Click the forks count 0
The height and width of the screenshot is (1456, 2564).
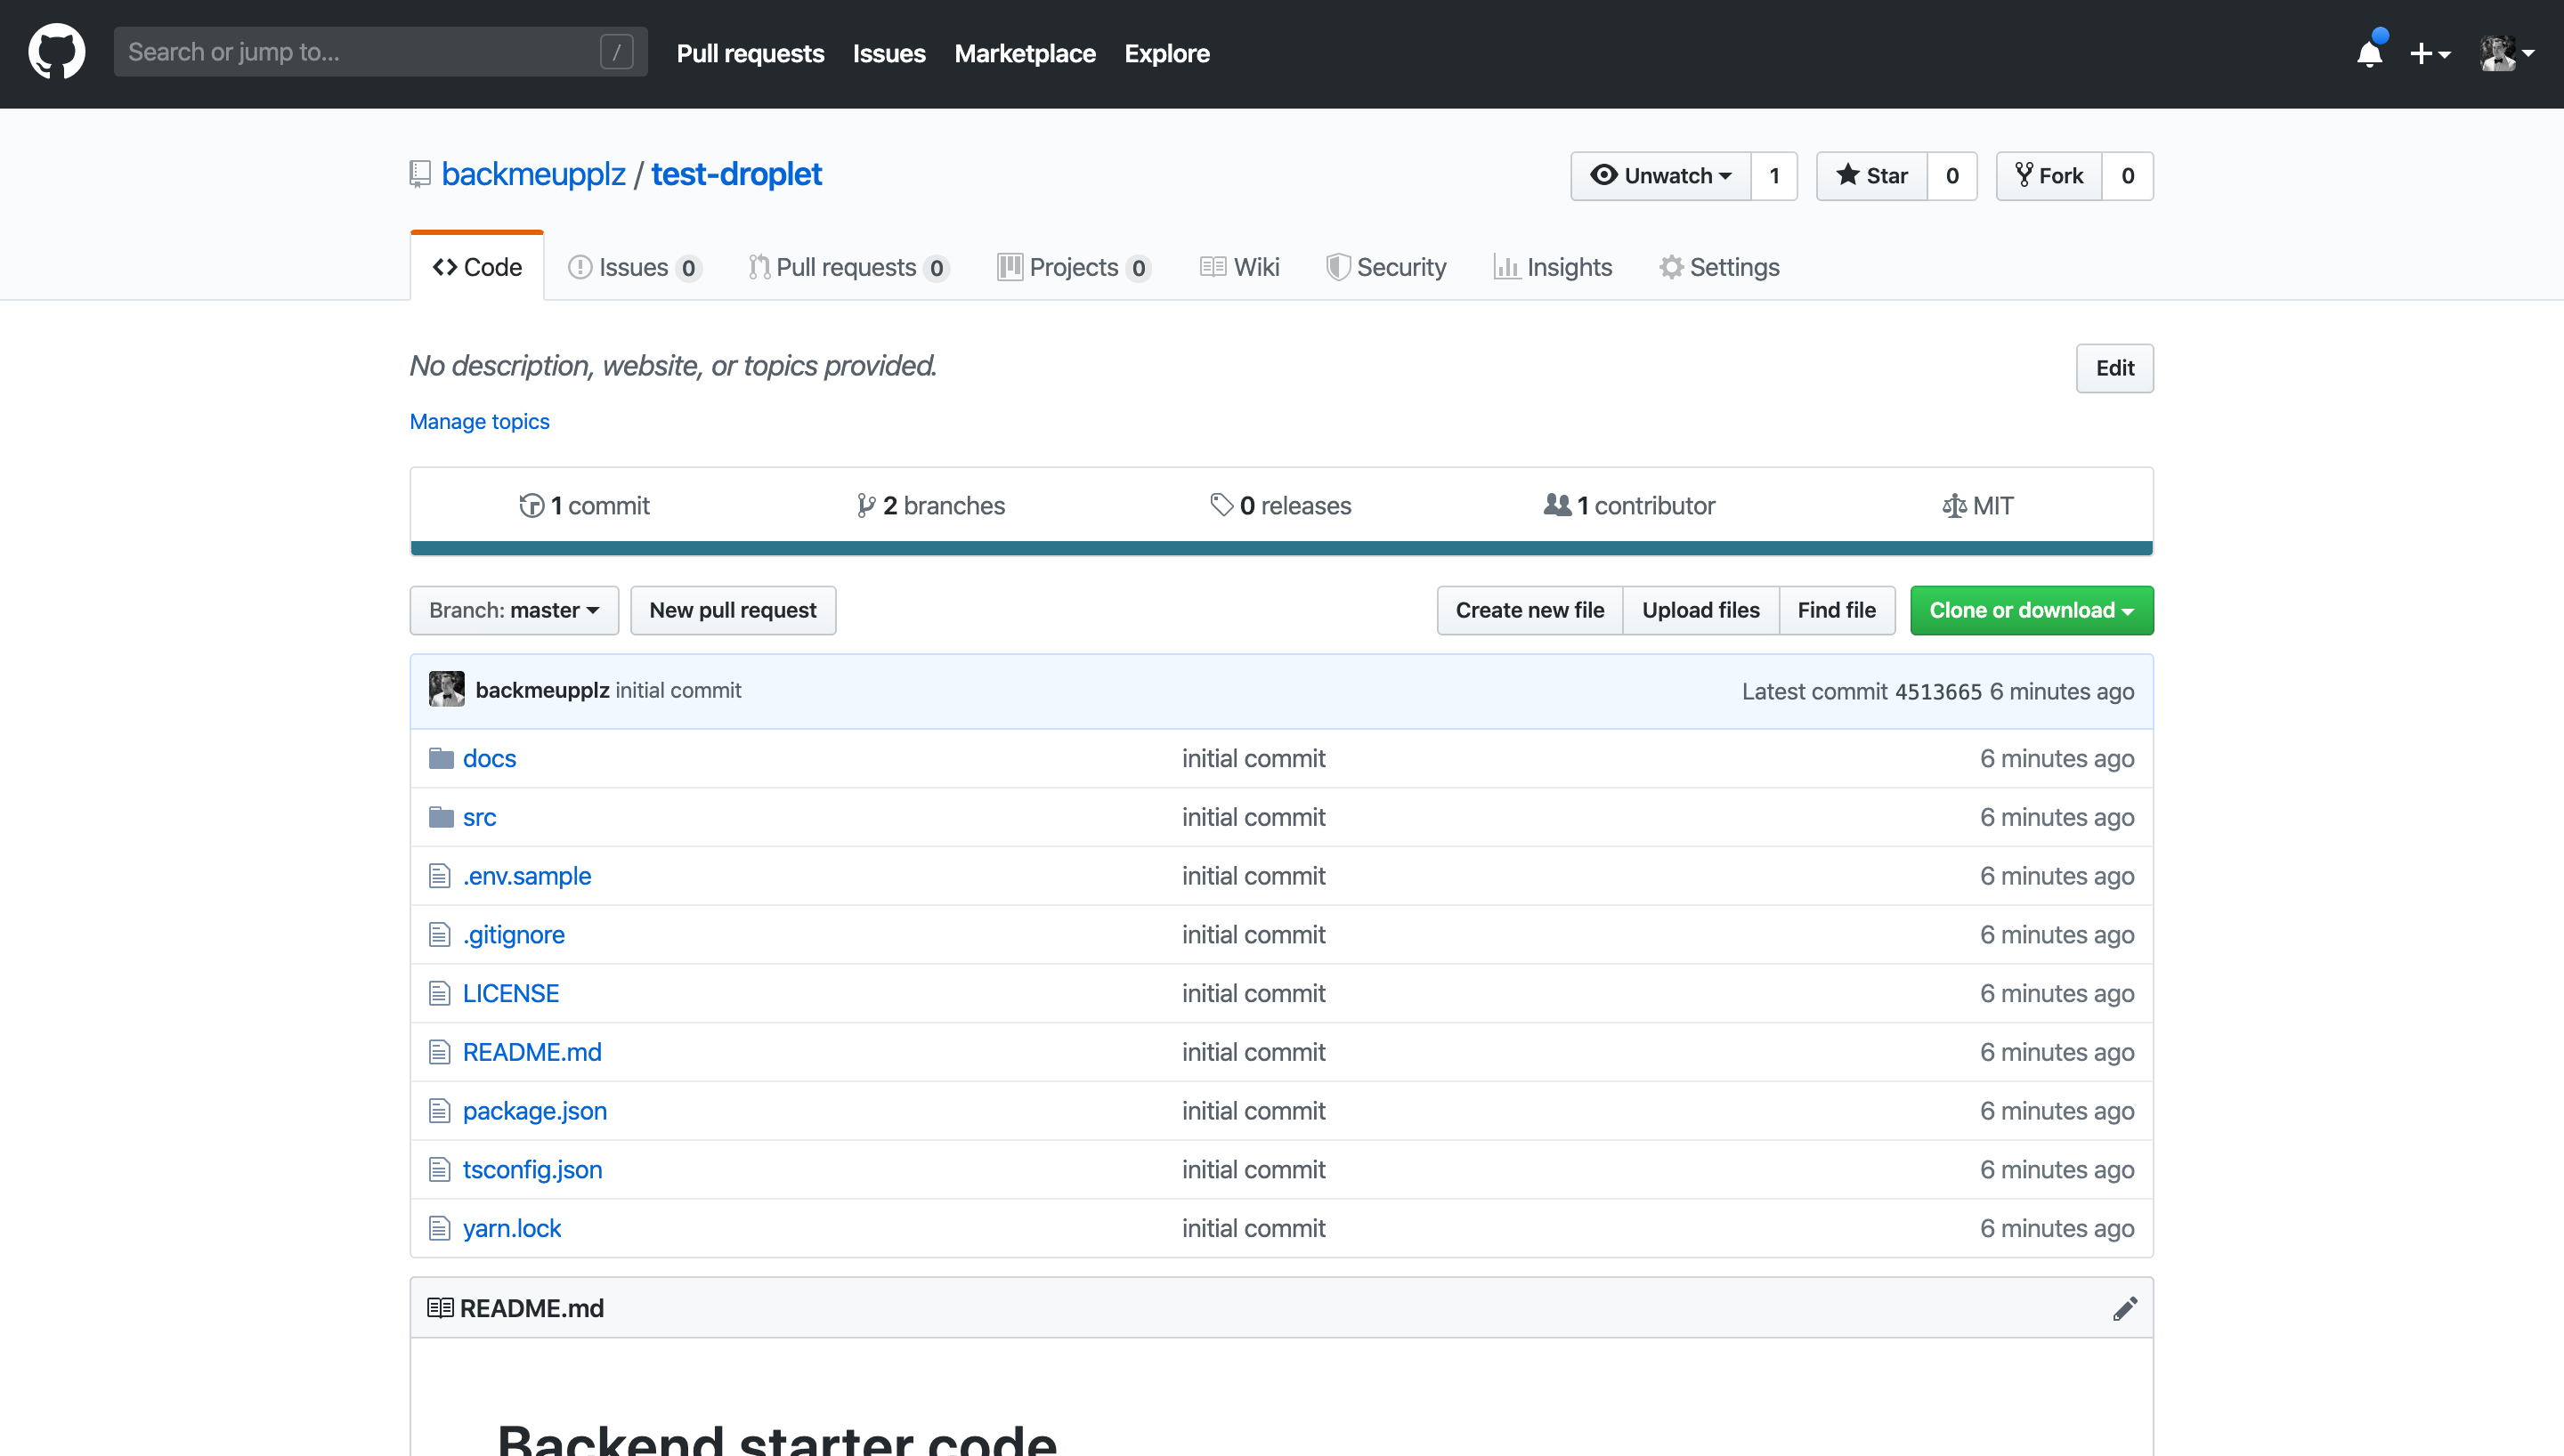click(x=2128, y=176)
